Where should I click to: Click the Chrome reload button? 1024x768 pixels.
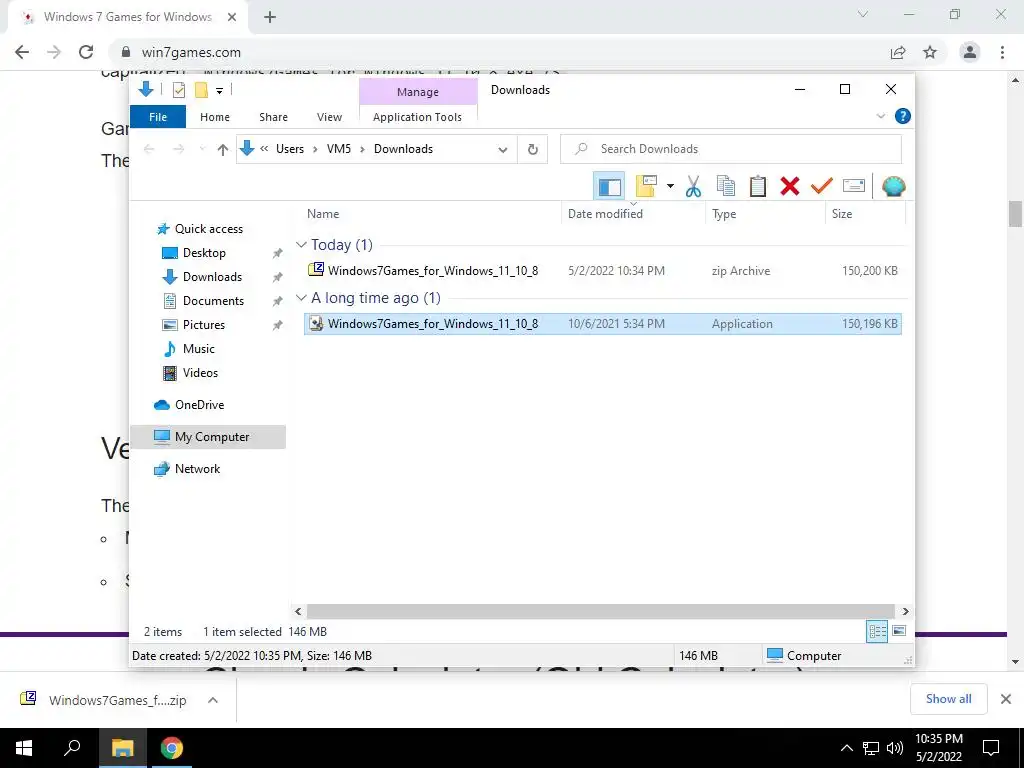point(86,52)
